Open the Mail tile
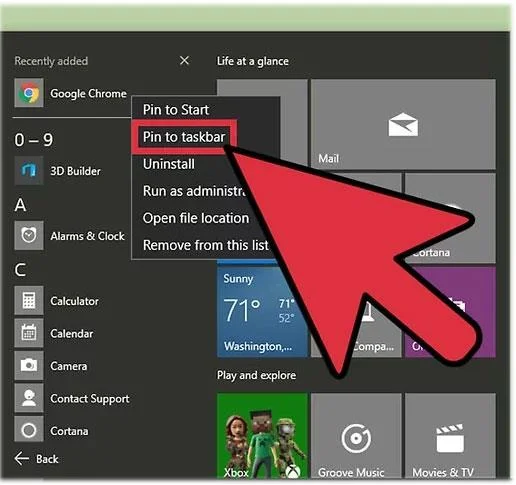This screenshot has height=485, width=516. [403, 124]
